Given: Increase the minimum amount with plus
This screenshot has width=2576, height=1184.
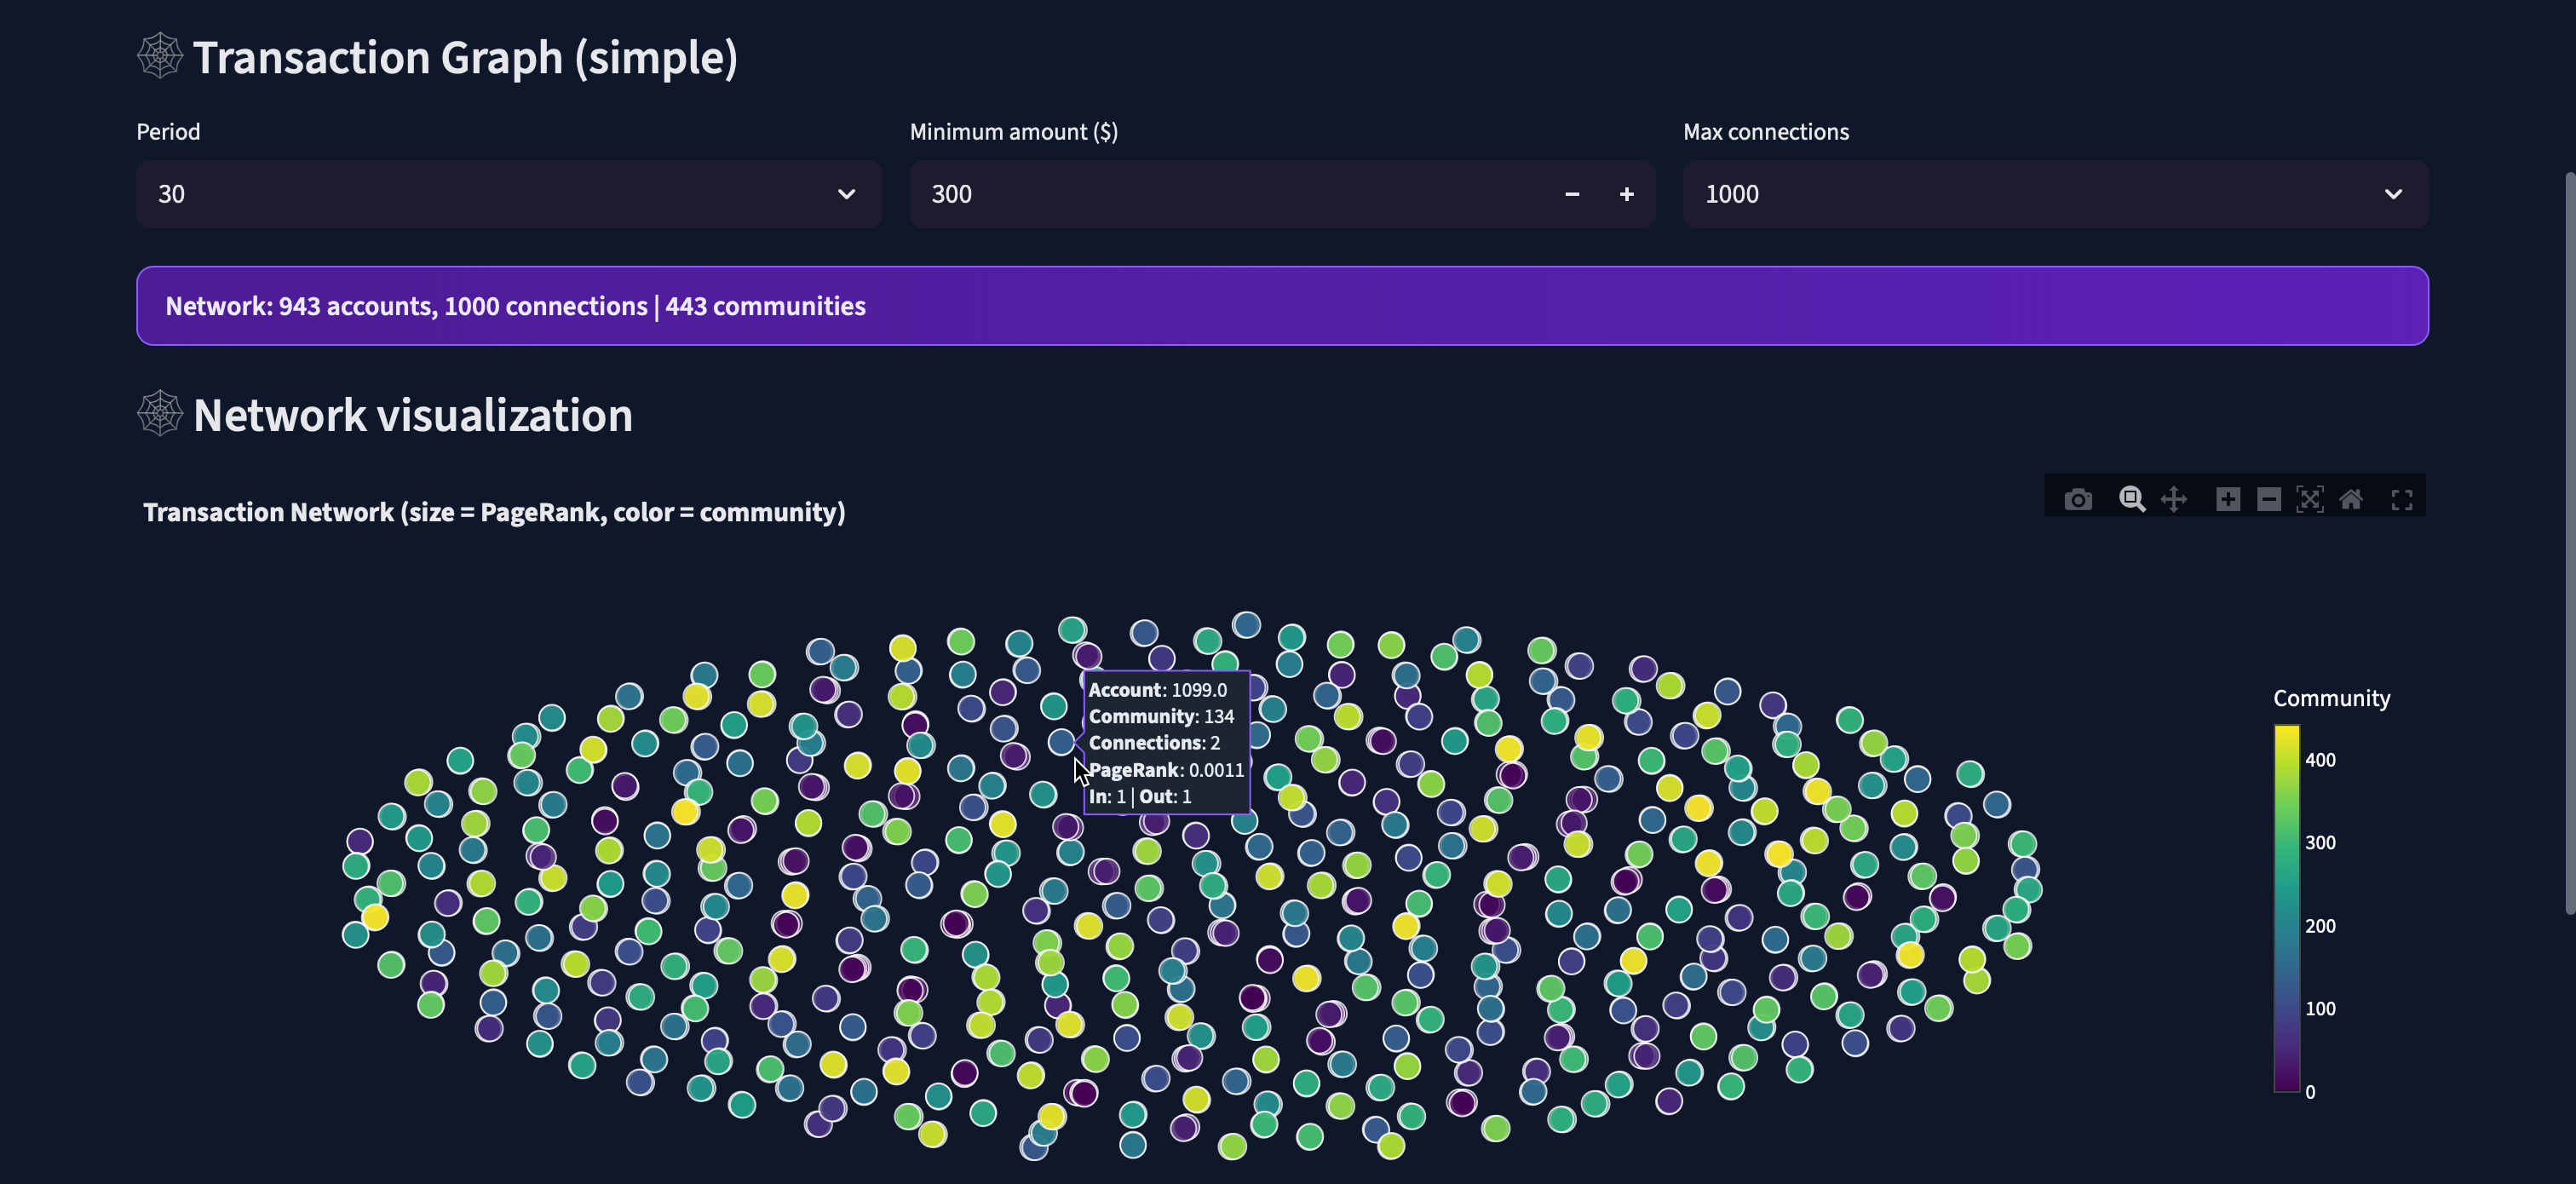Looking at the screenshot, I should pyautogui.click(x=1626, y=194).
